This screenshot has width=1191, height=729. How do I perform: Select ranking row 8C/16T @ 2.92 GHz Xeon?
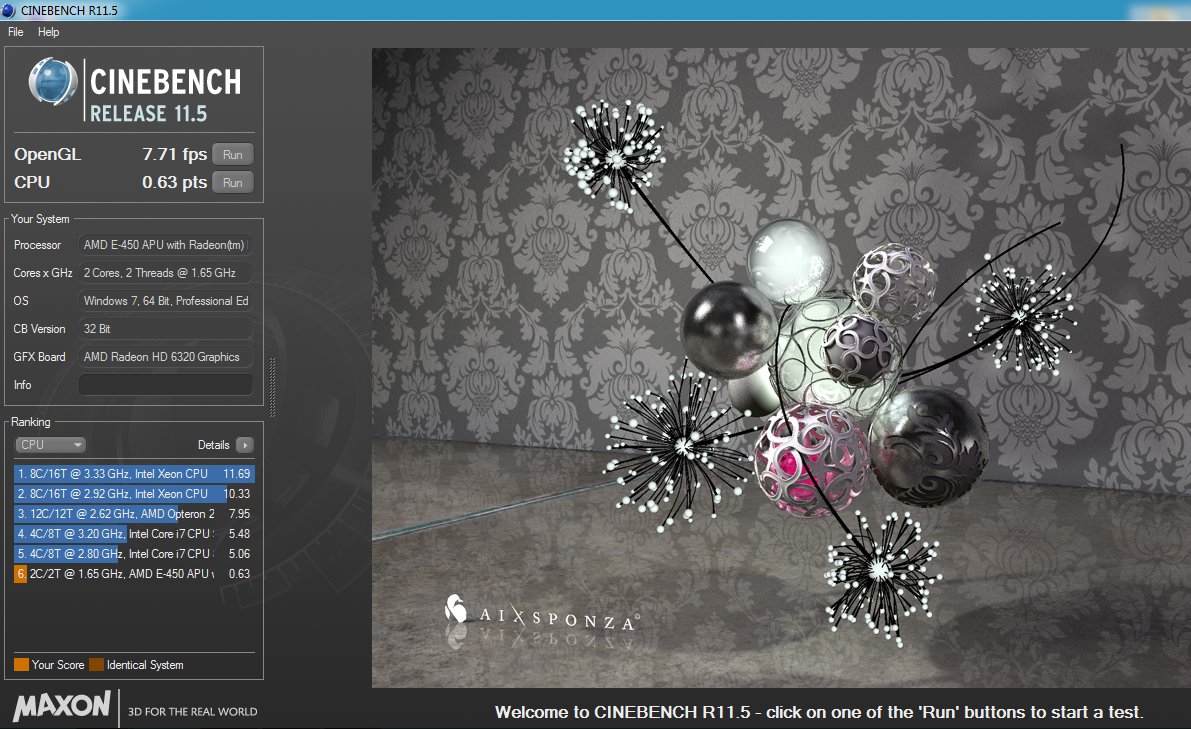tap(134, 494)
